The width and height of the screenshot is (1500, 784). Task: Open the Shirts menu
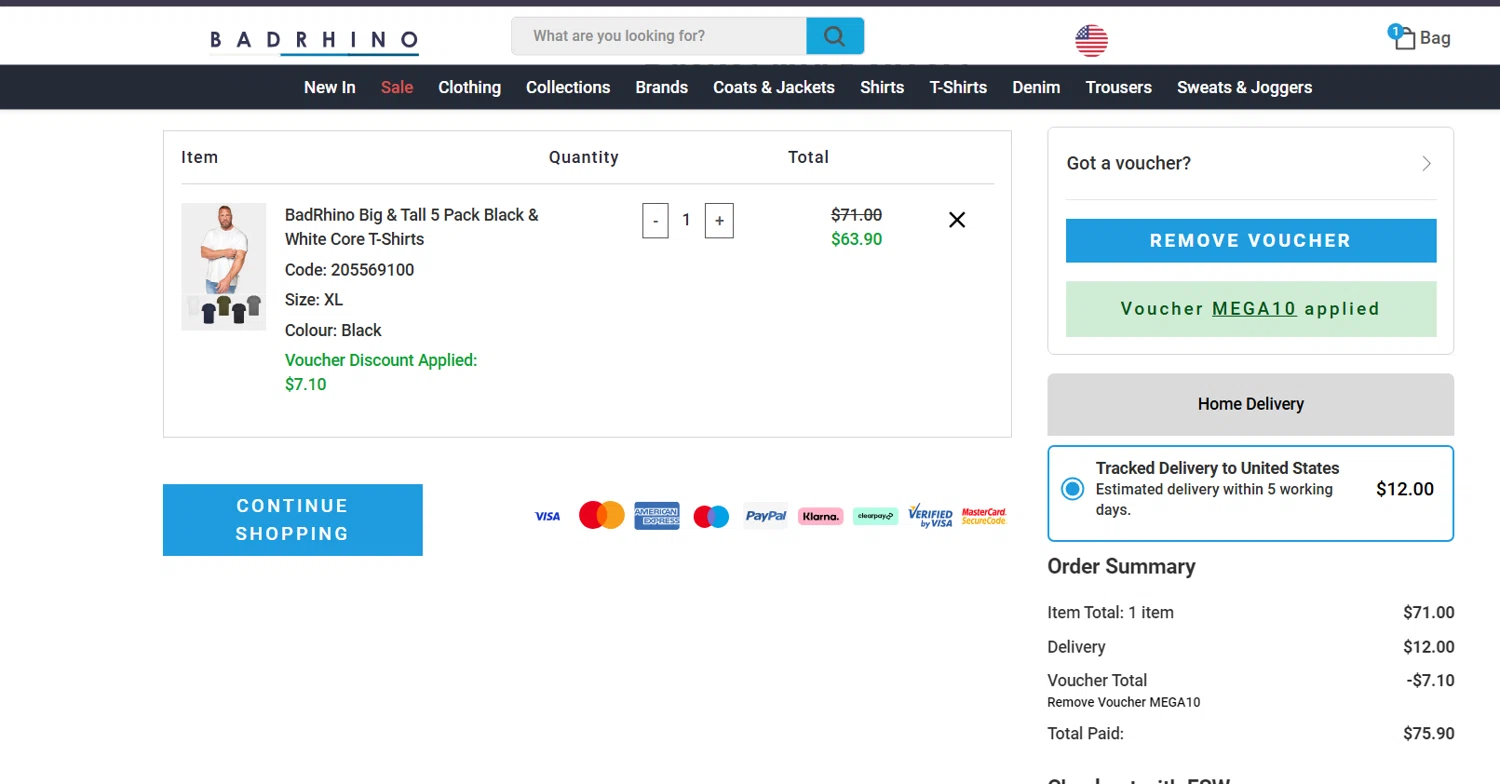882,87
